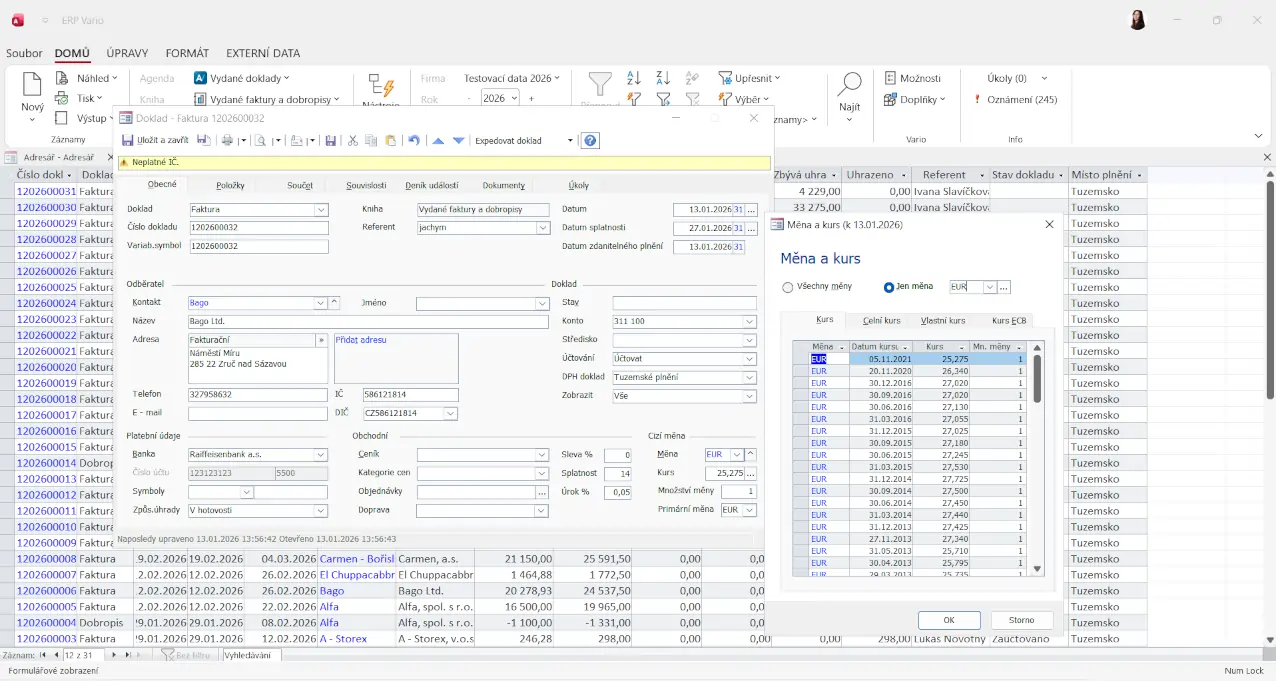The width and height of the screenshot is (1276, 681).
Task: Expand the Expedovat doklad dropdown
Action: [570, 141]
